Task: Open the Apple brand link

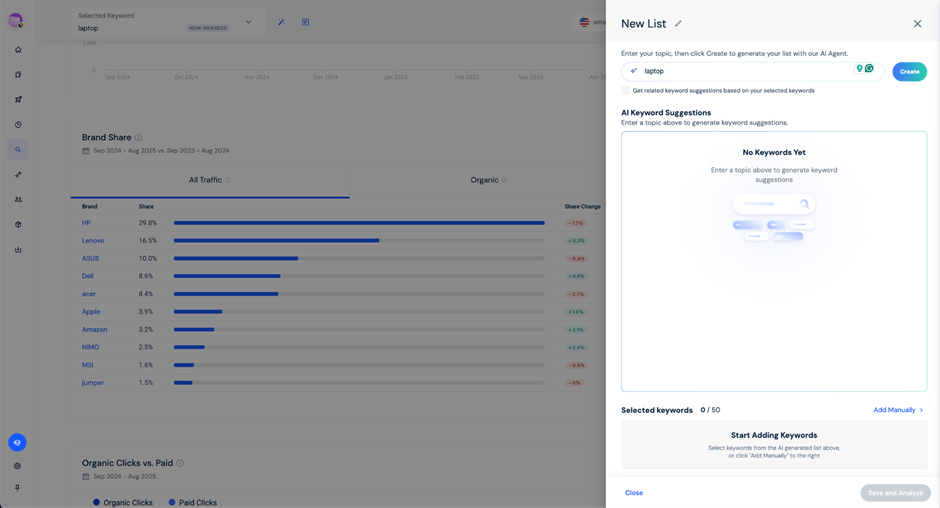Action: pos(91,312)
